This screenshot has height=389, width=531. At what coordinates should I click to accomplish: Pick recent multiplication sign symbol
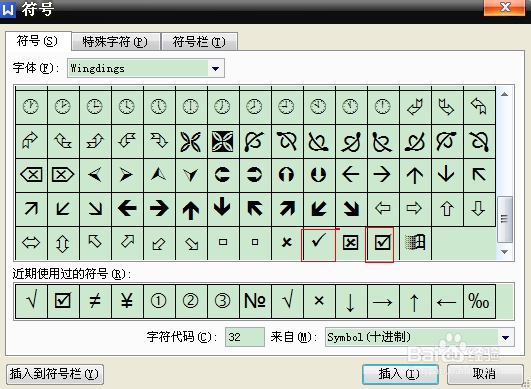click(x=319, y=301)
